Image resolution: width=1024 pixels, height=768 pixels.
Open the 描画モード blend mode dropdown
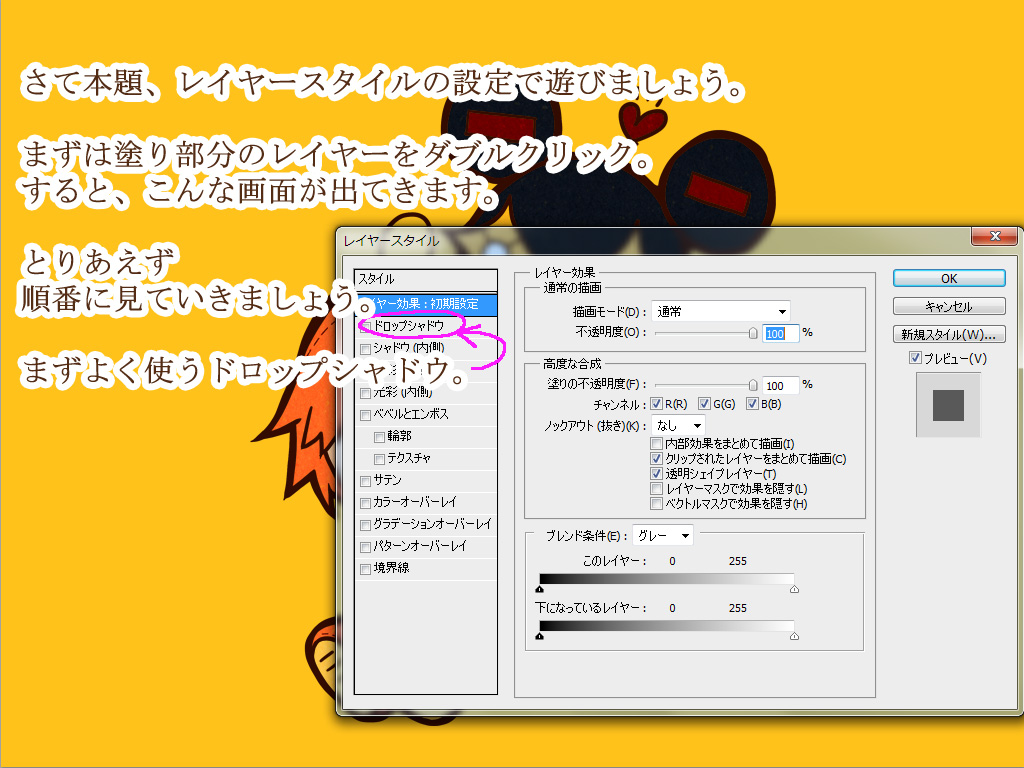pyautogui.click(x=720, y=312)
